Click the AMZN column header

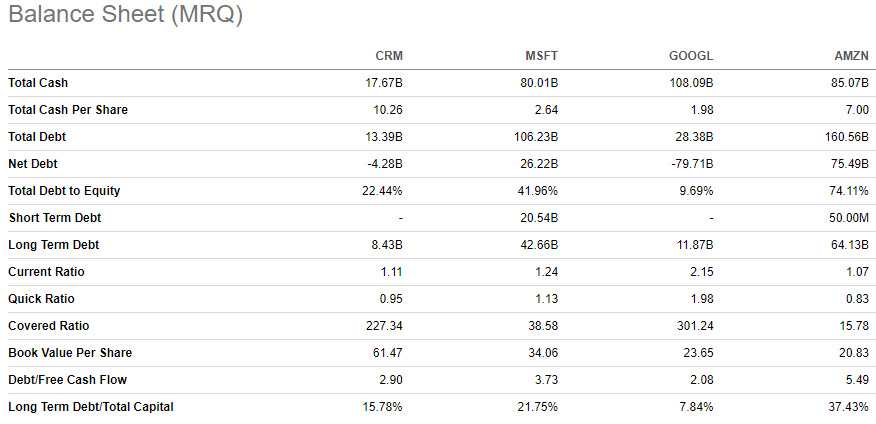tap(853, 56)
